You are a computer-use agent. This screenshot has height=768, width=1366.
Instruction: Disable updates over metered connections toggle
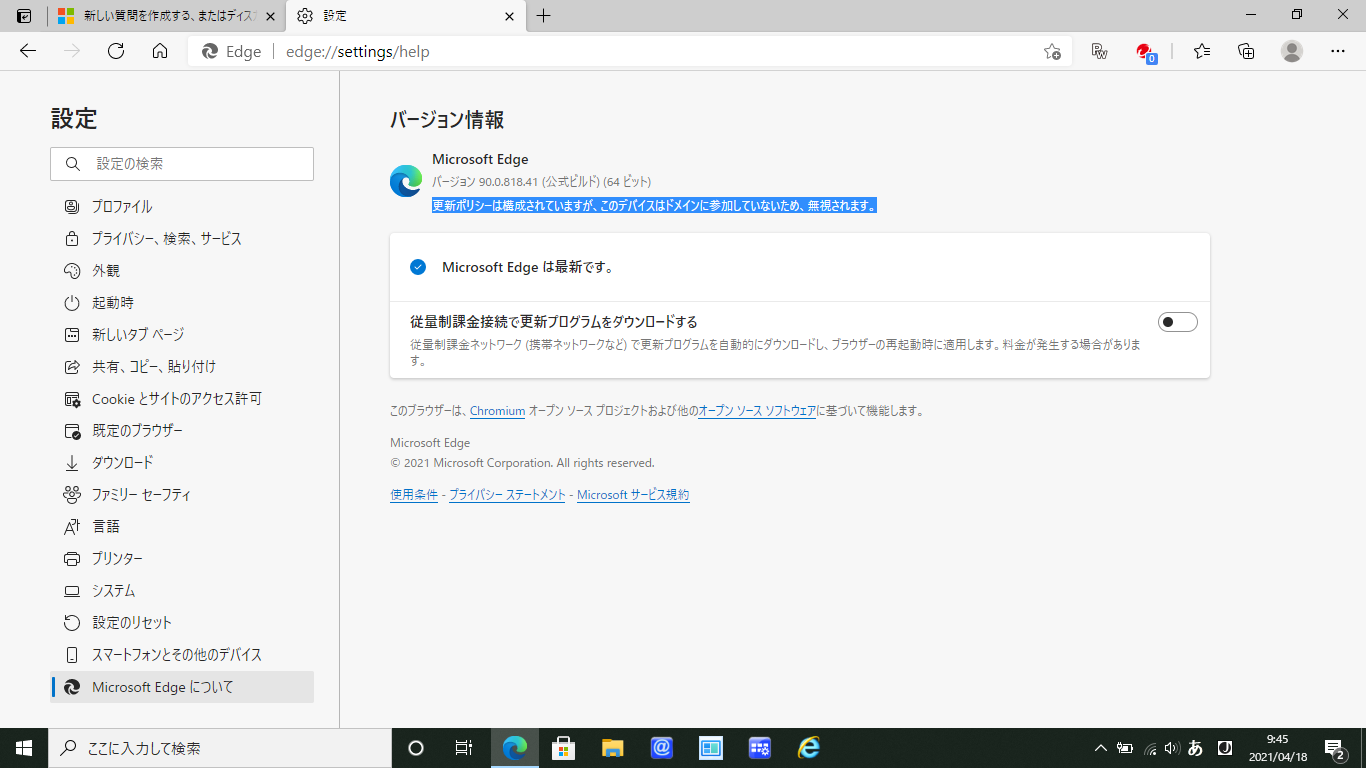tap(1177, 321)
